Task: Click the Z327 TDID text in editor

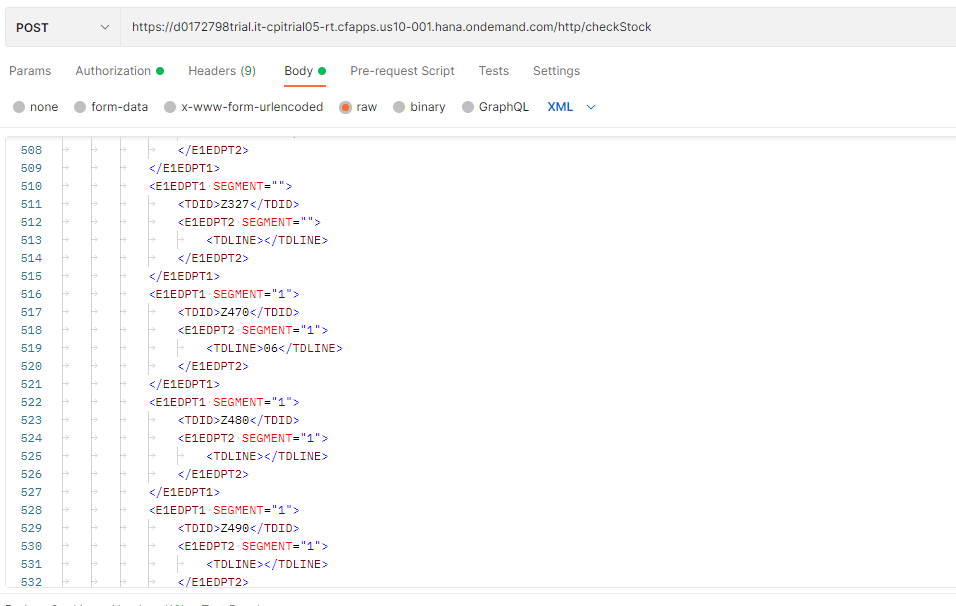Action: pyautogui.click(x=235, y=204)
